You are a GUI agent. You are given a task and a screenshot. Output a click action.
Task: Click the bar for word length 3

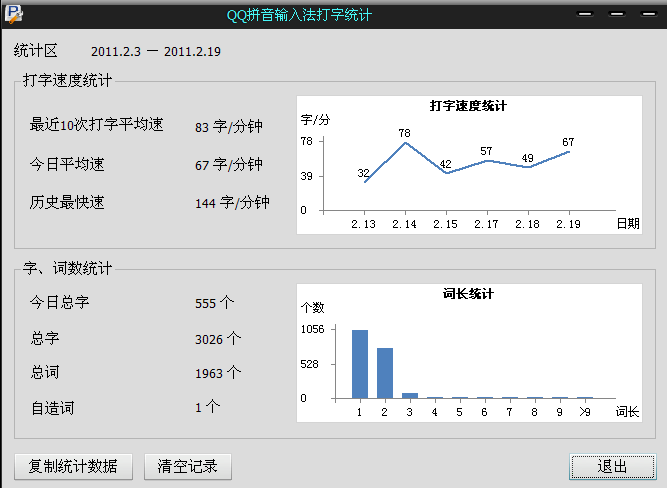tap(410, 396)
